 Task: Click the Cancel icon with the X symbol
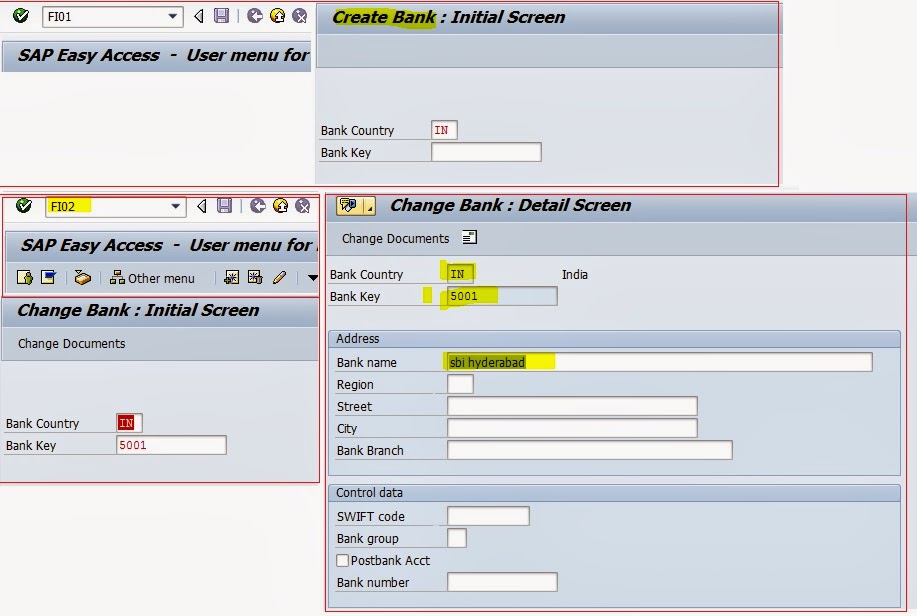[301, 206]
